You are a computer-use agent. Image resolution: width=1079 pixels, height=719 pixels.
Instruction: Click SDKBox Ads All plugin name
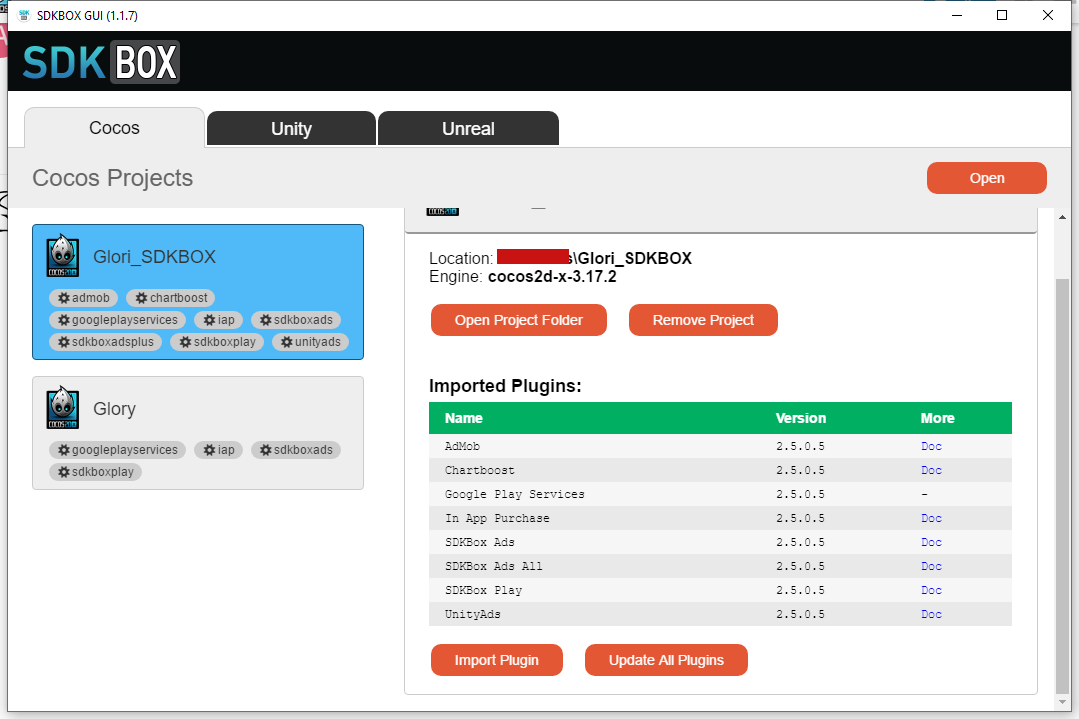(493, 567)
